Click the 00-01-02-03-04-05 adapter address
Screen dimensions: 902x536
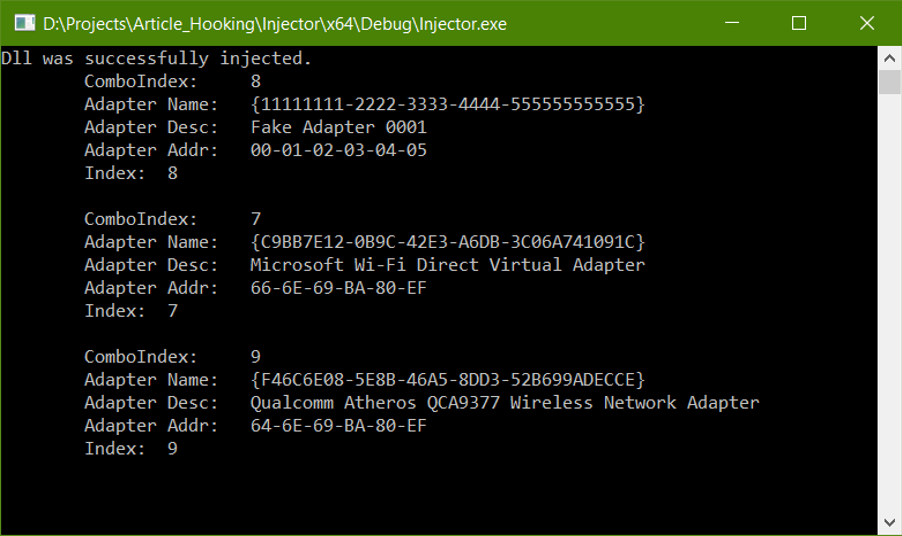point(339,150)
